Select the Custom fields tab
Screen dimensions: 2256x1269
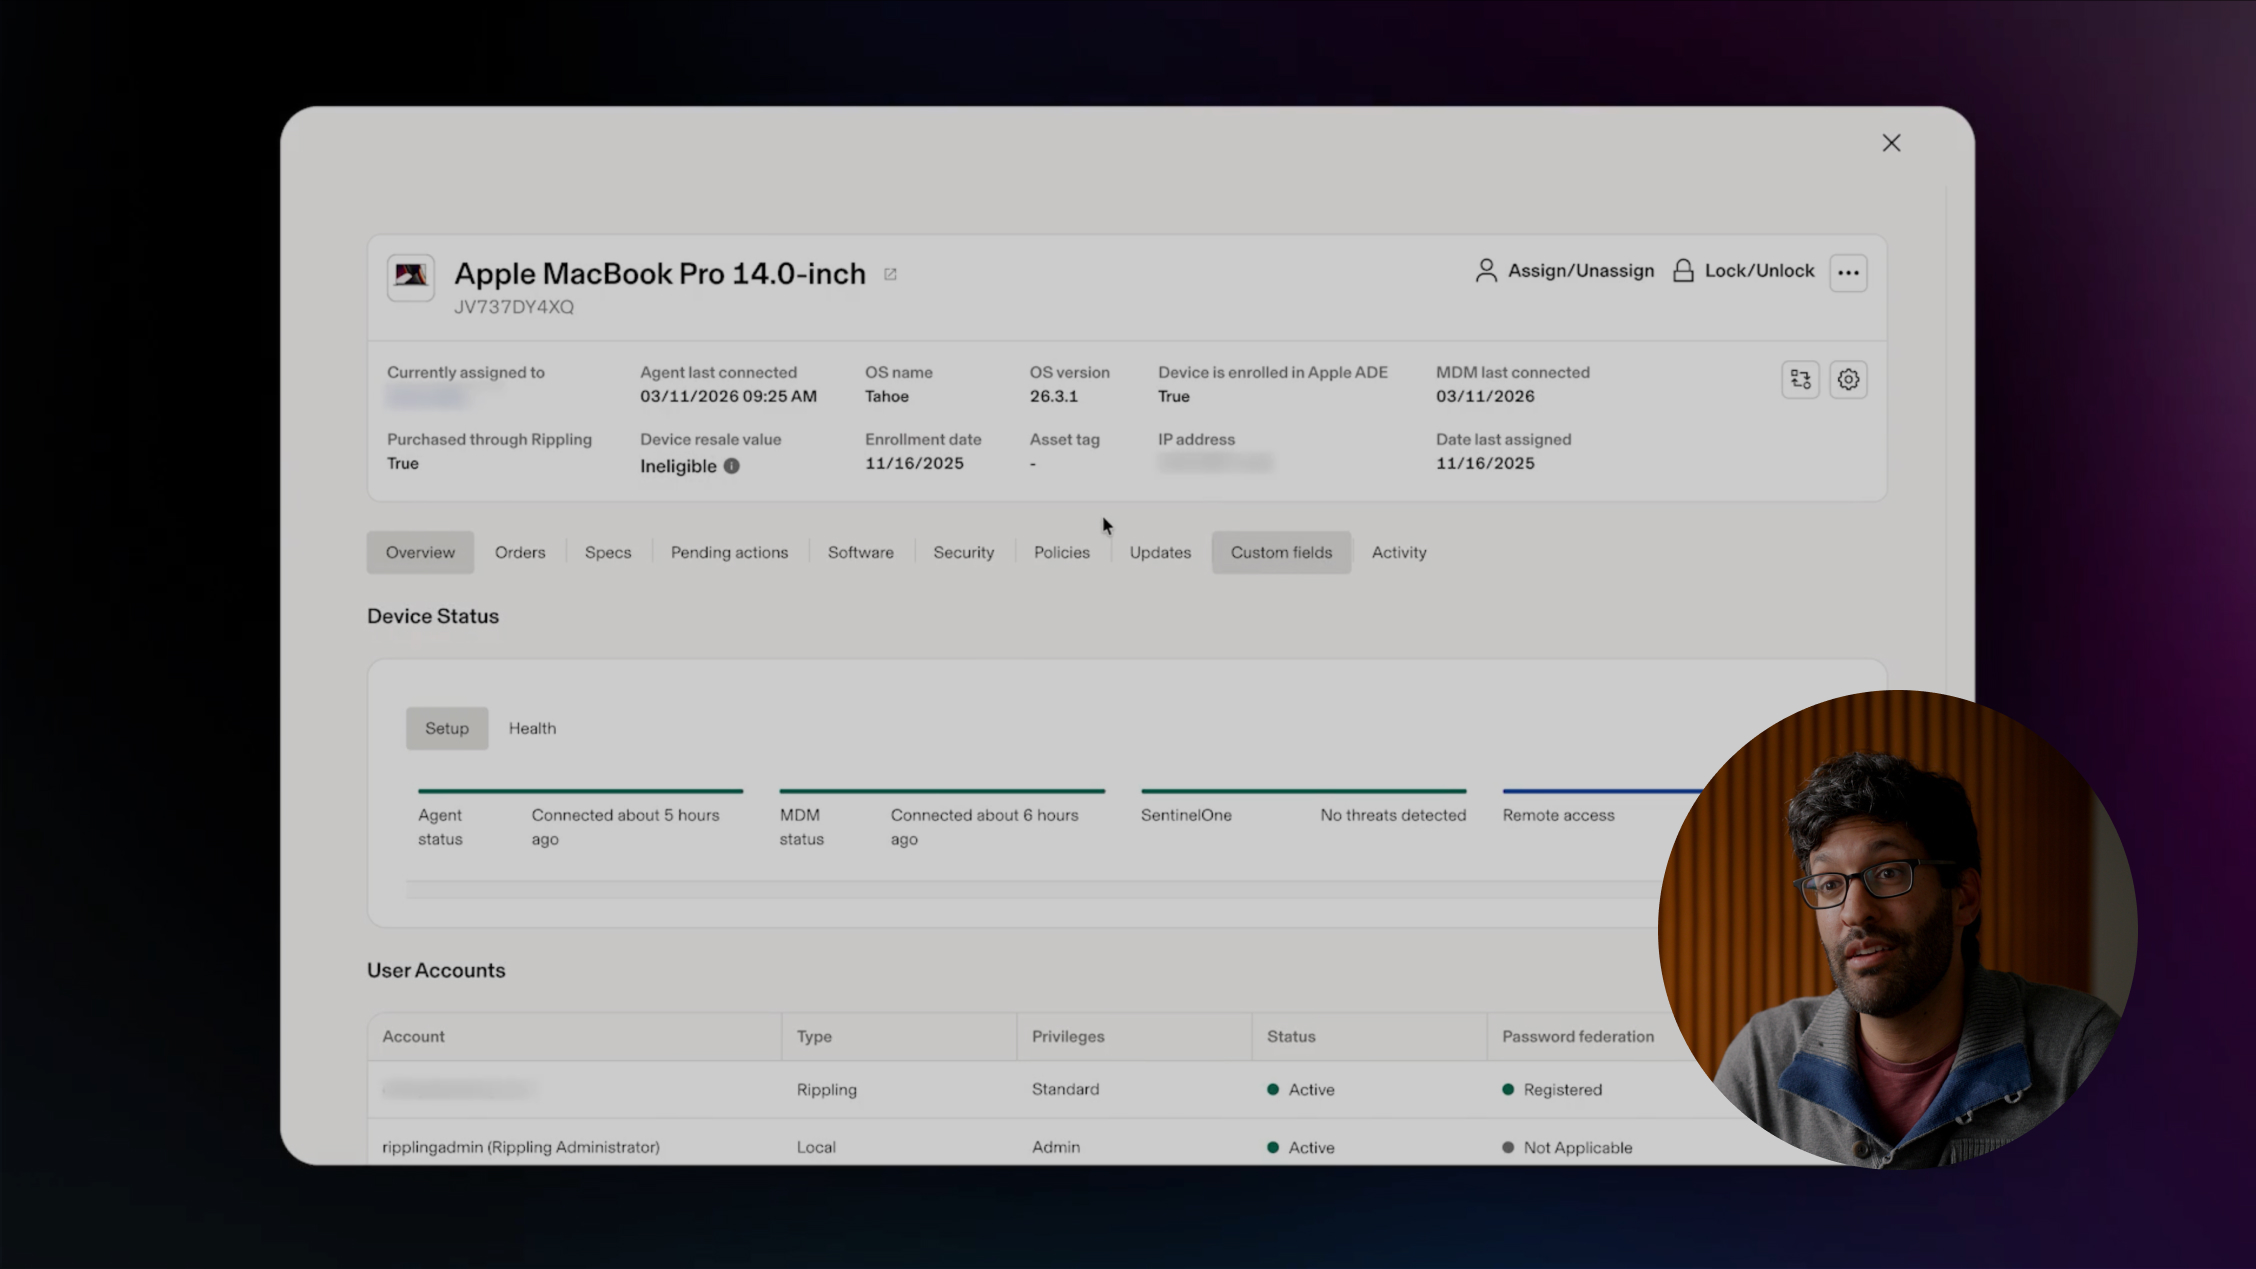pyautogui.click(x=1281, y=552)
